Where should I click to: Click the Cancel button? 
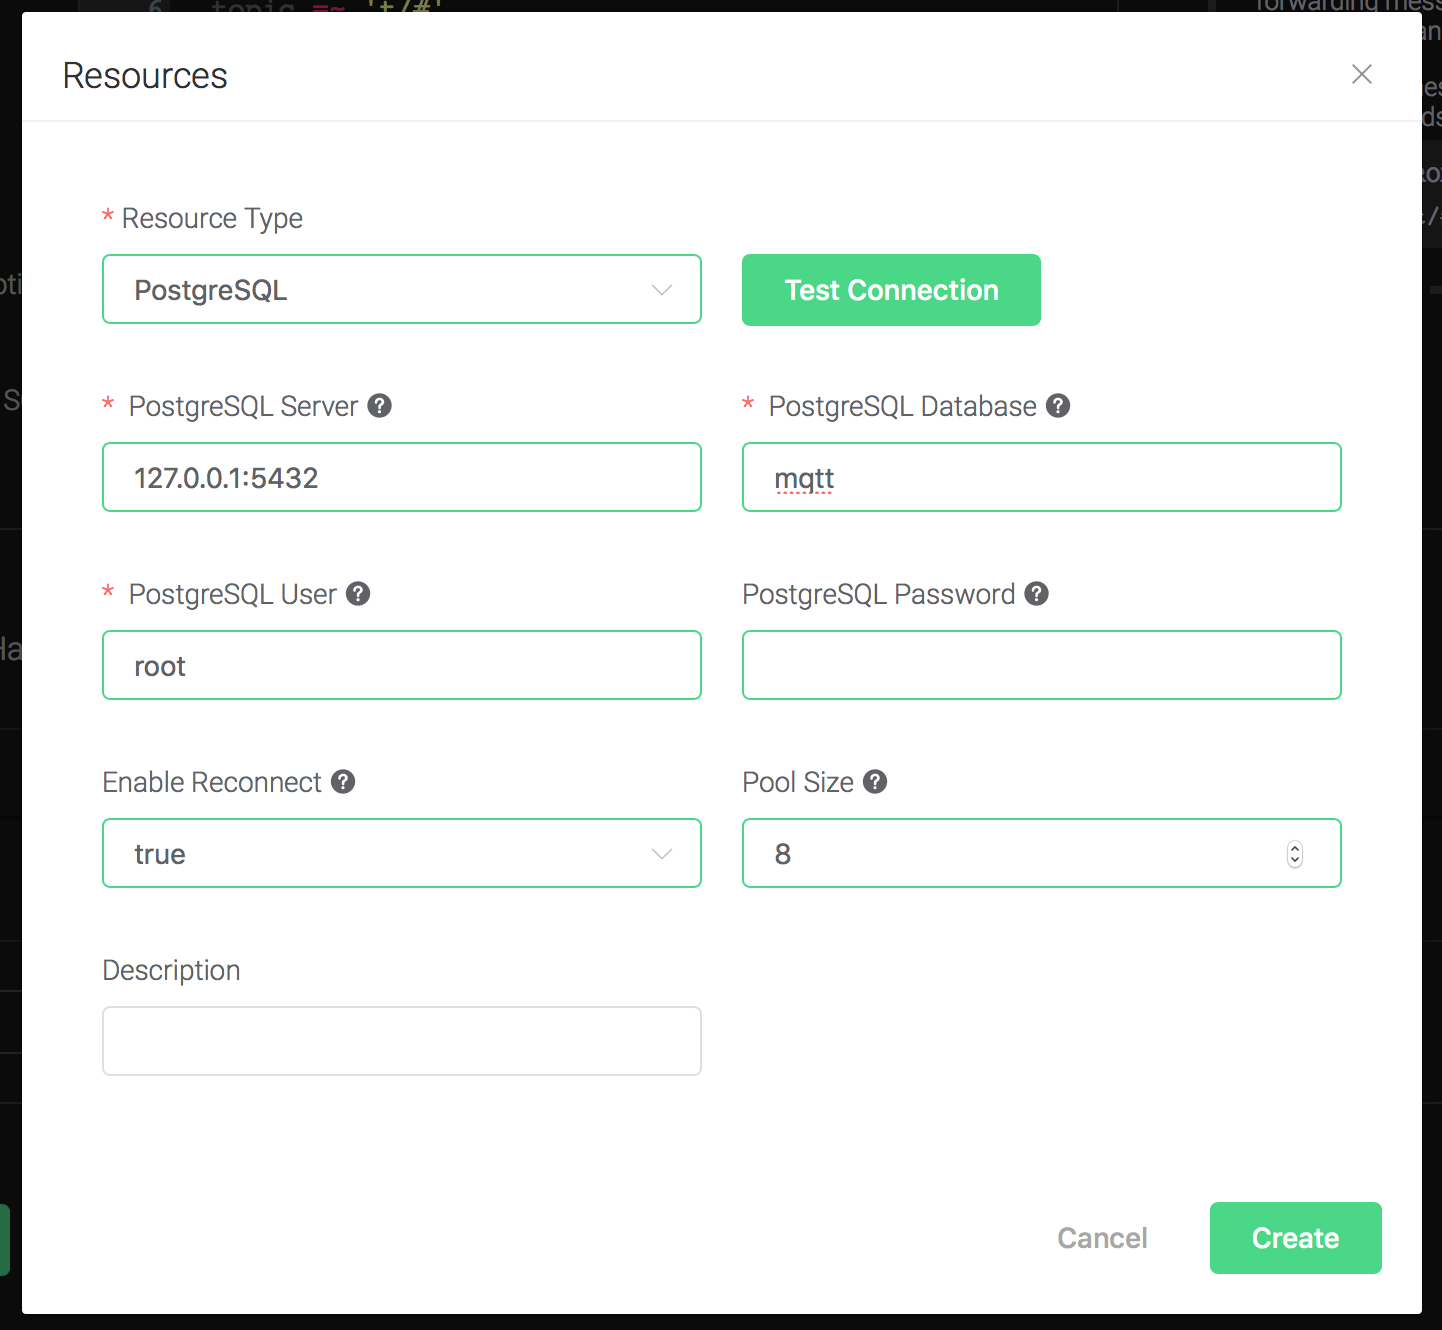pyautogui.click(x=1102, y=1238)
